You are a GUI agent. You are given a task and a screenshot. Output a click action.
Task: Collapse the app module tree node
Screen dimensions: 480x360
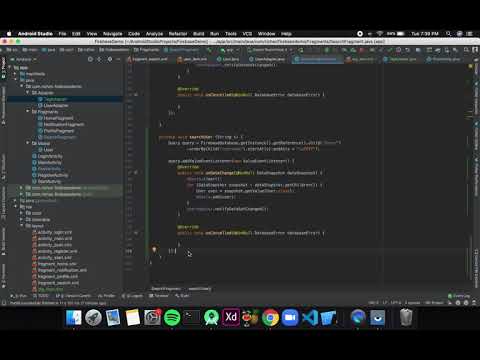[9, 67]
